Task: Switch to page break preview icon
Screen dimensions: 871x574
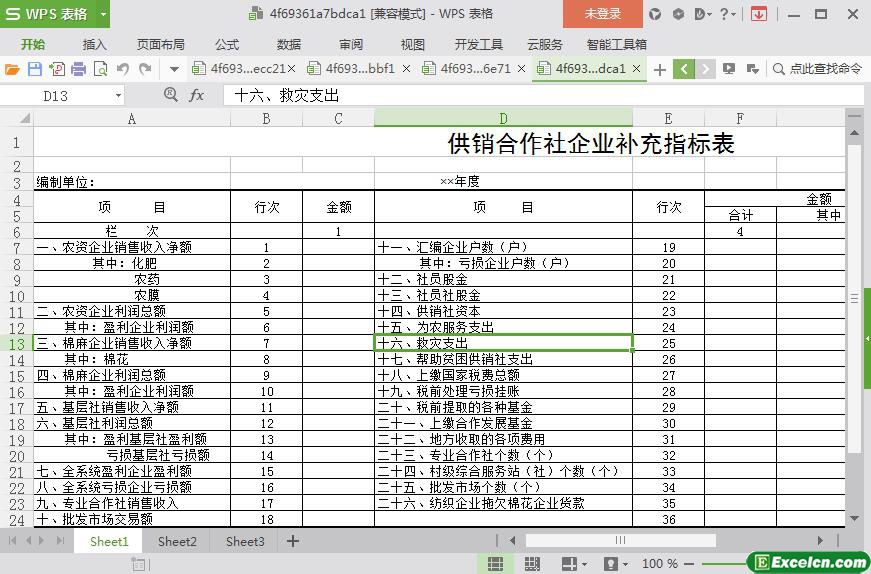Action: [x=532, y=563]
